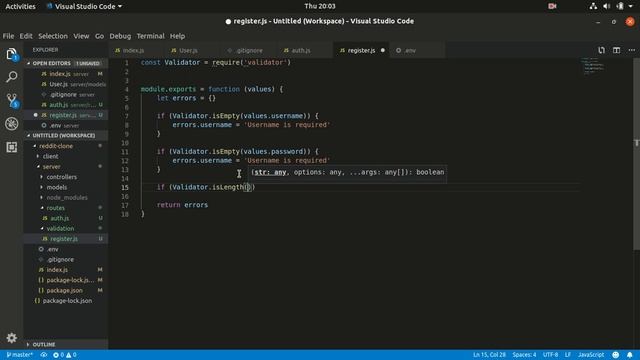Open the Extensions view in activity bar

[x=11, y=147]
